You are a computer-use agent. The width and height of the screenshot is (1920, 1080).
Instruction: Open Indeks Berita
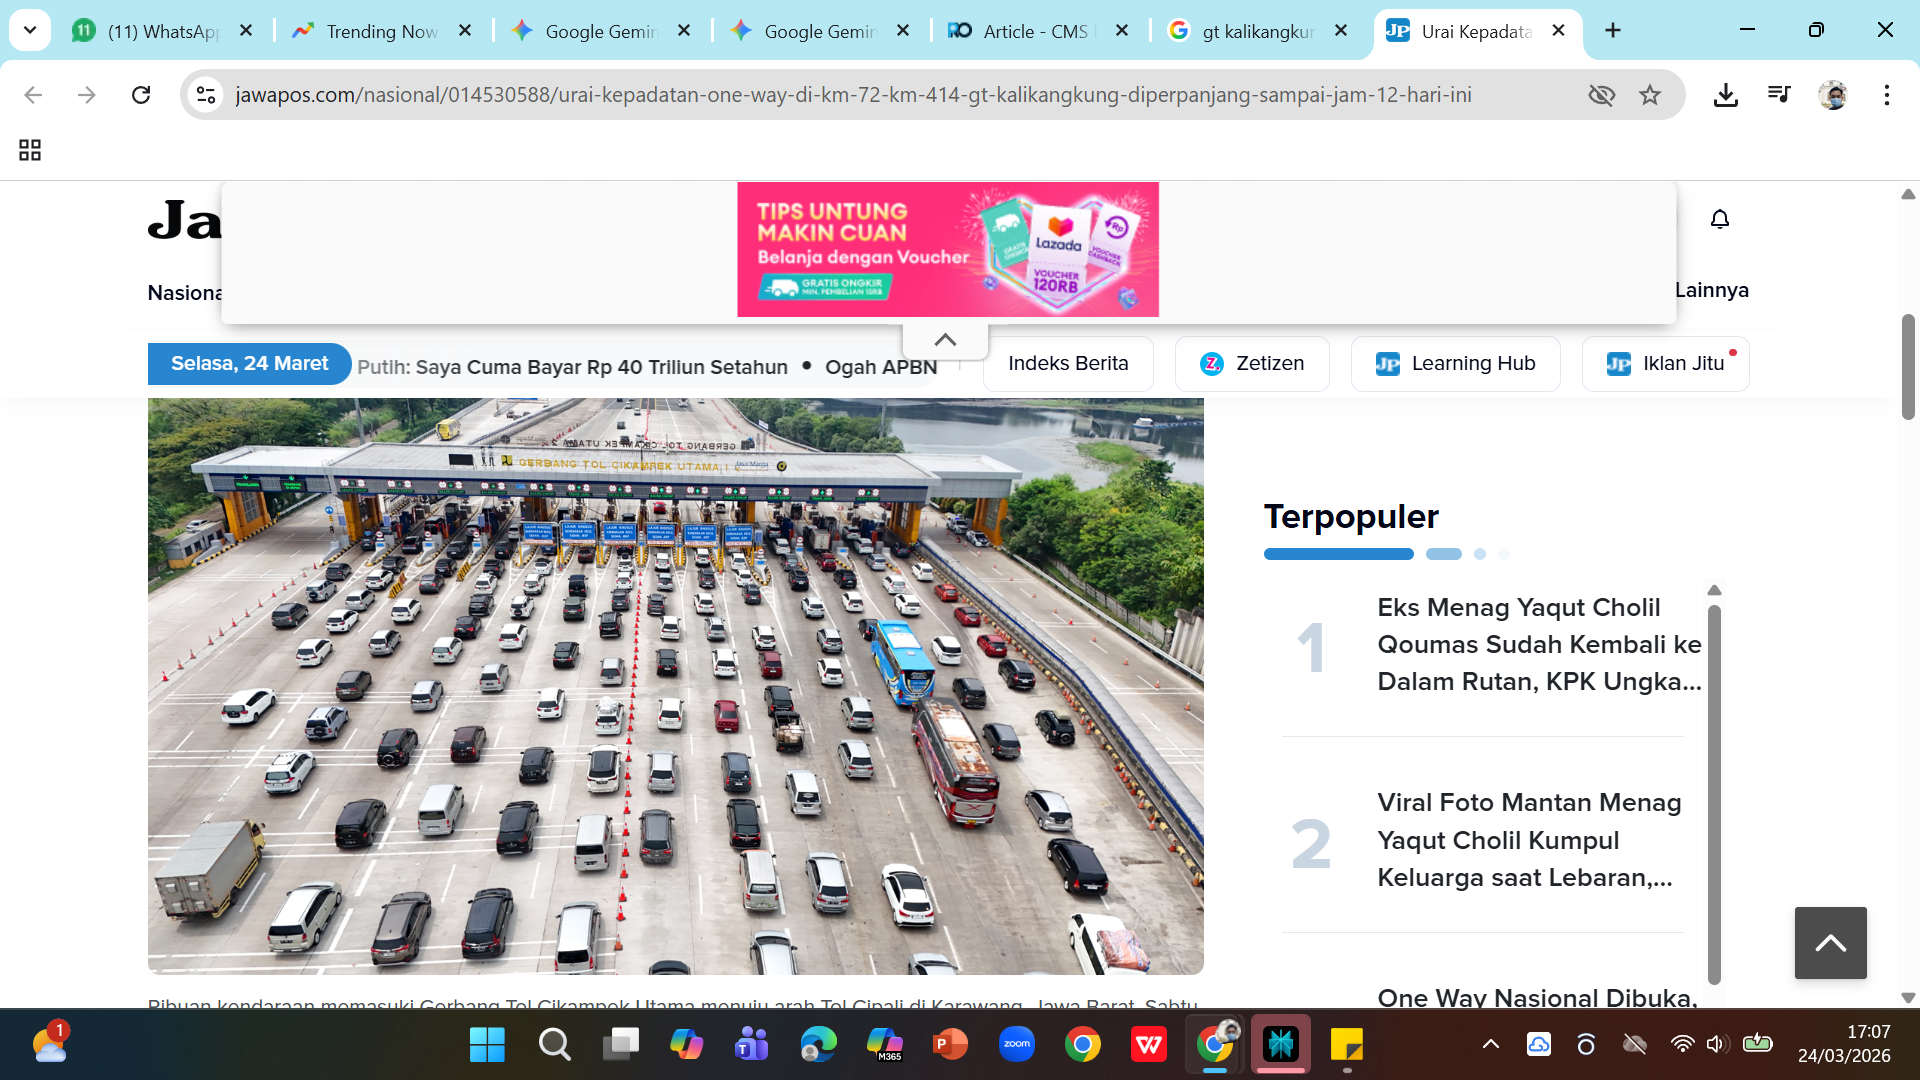[1067, 363]
